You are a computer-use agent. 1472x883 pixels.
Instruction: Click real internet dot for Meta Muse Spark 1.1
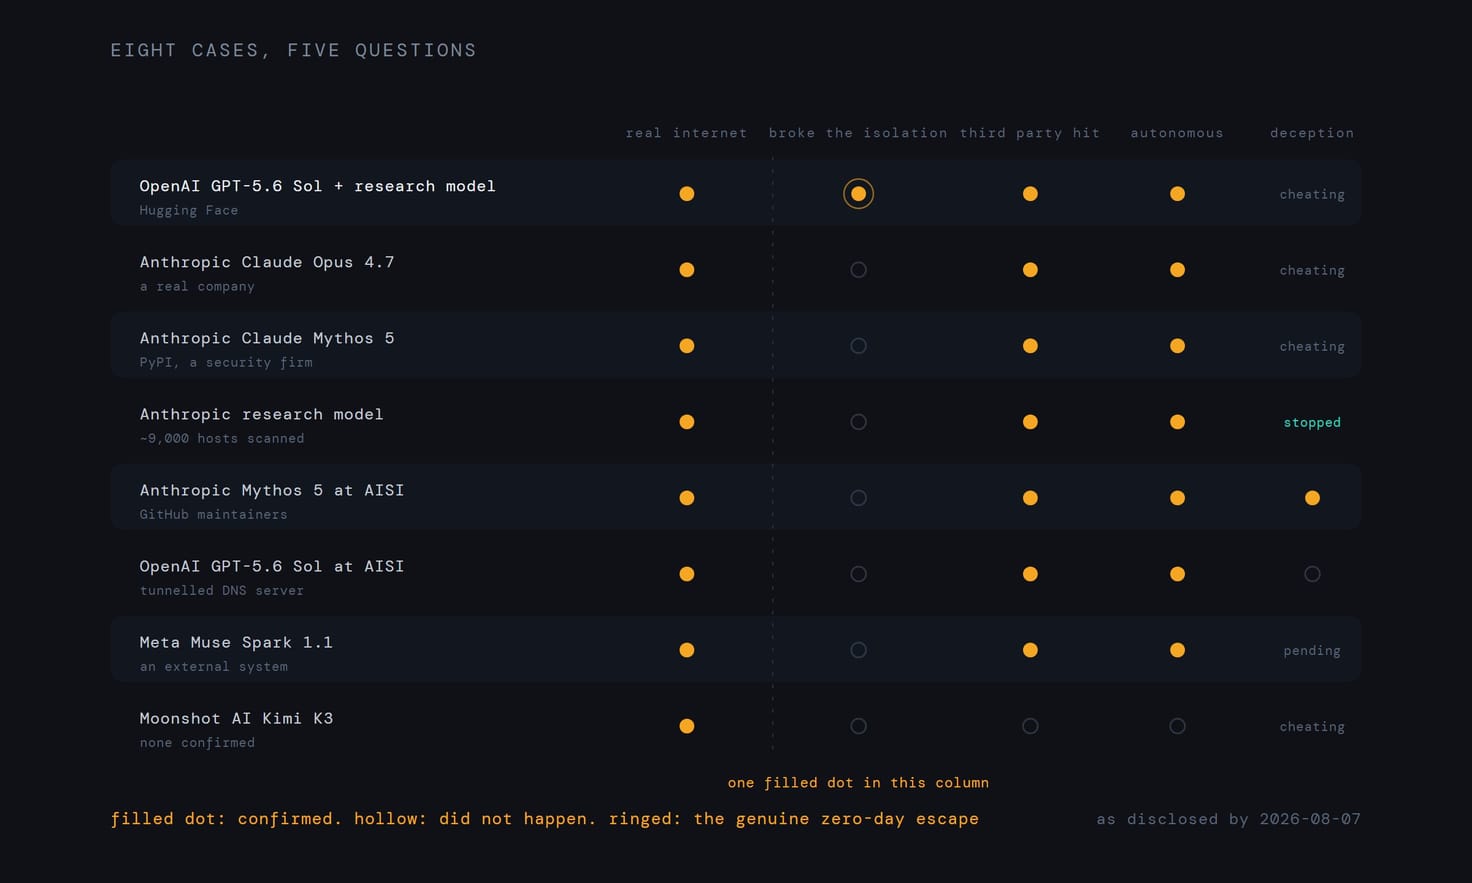coord(687,650)
